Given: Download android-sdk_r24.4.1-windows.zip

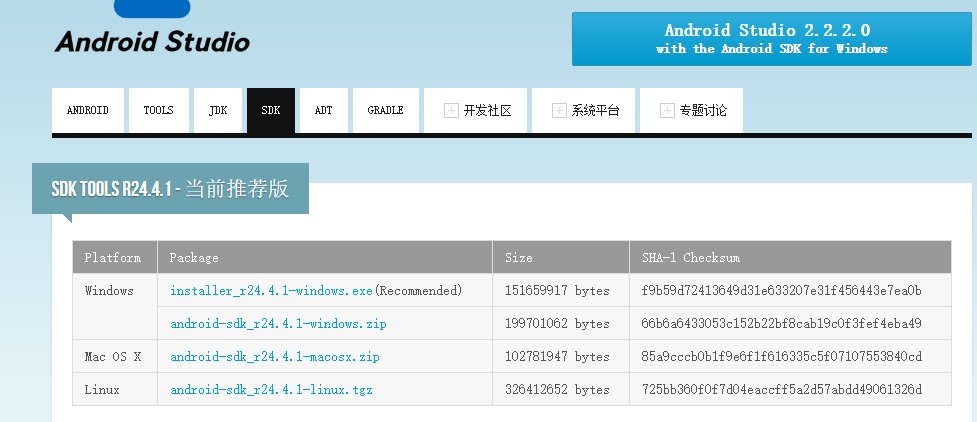Looking at the screenshot, I should click(x=278, y=324).
